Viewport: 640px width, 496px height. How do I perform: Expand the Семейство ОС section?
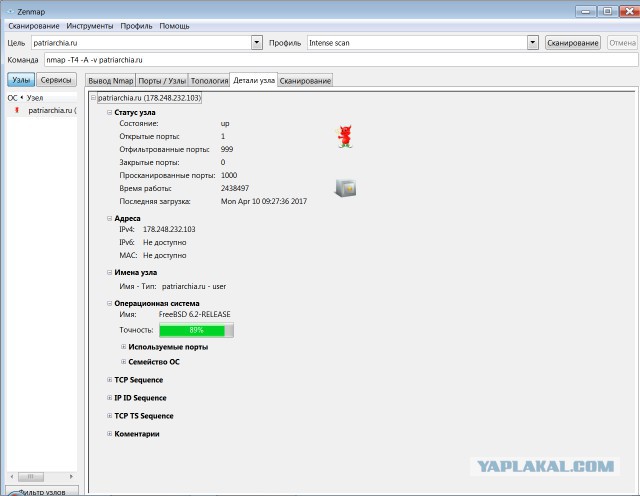pos(123,362)
